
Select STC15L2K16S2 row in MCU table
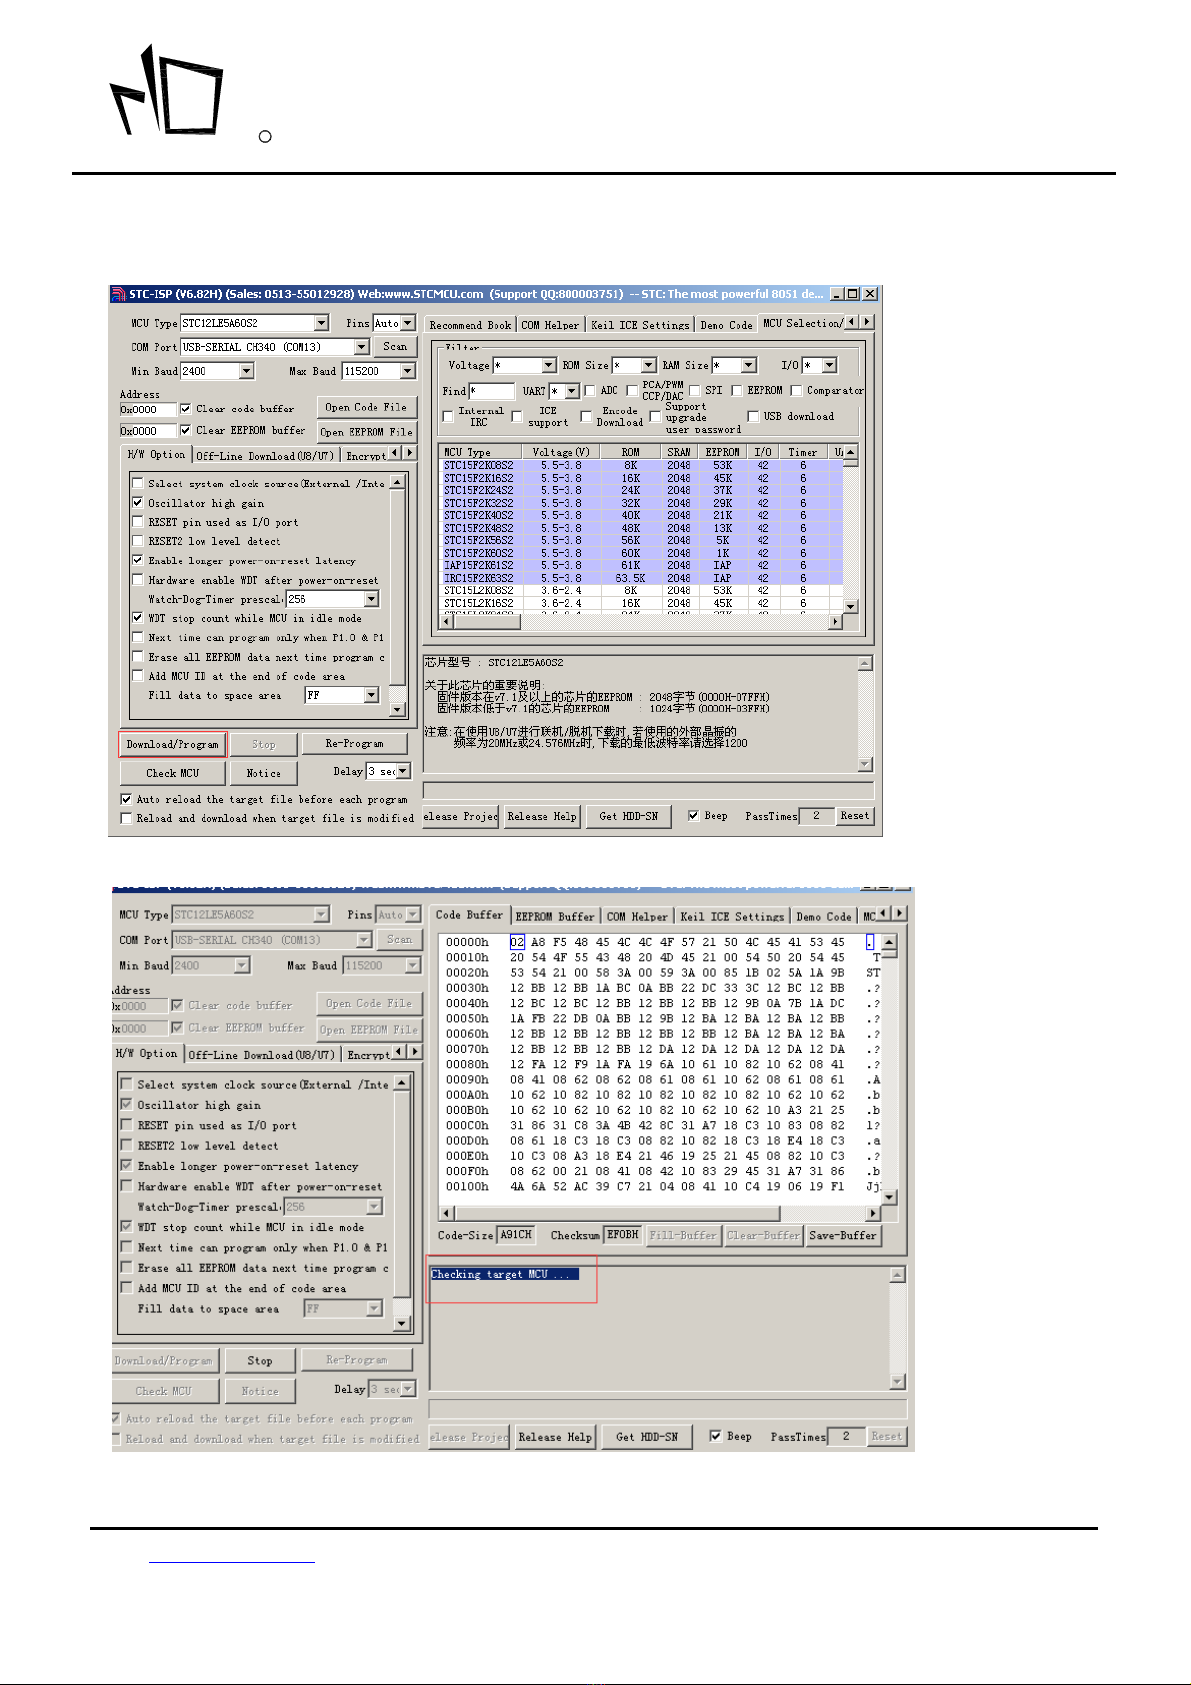coord(640,603)
